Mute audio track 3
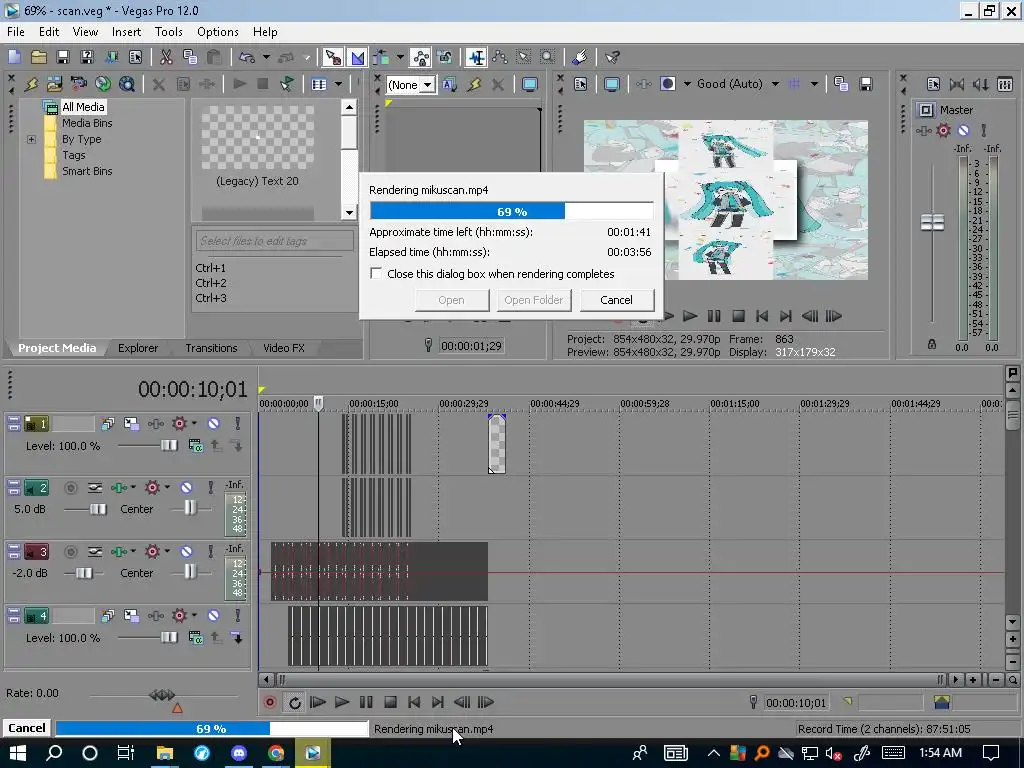Screen dimensions: 1024x768 [186, 552]
